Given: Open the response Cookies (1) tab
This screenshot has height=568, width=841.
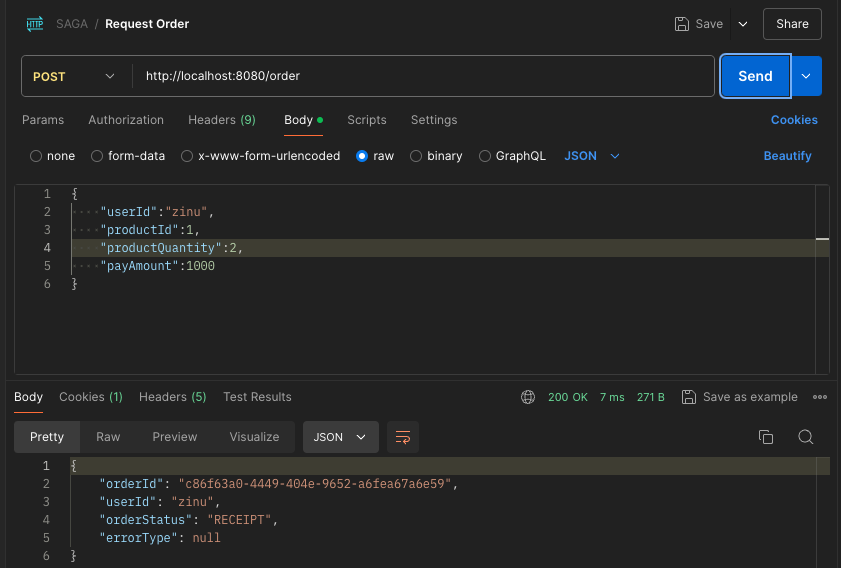Looking at the screenshot, I should [x=91, y=397].
